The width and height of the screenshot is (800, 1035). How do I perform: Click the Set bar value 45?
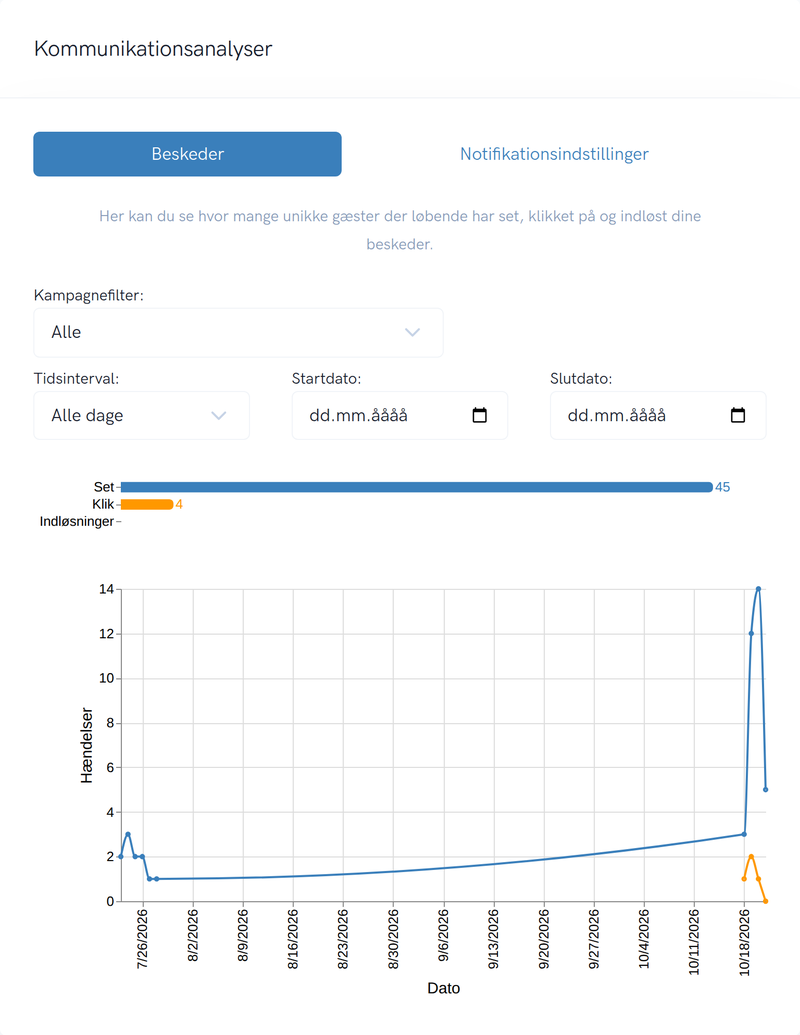click(723, 487)
